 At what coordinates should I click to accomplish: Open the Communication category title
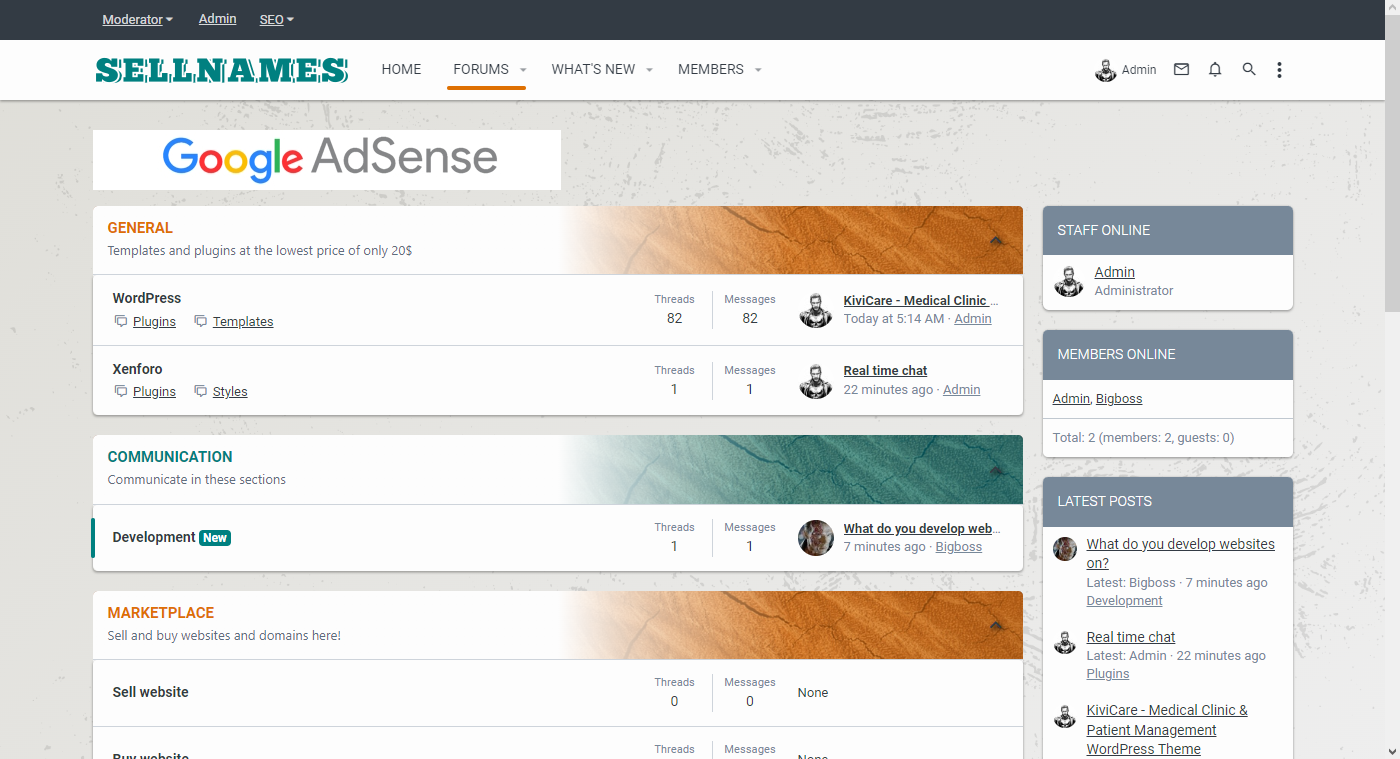coord(170,457)
